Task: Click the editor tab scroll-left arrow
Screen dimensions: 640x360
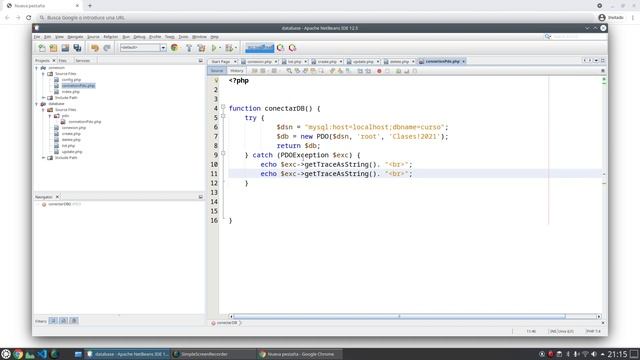Action: click(x=584, y=60)
